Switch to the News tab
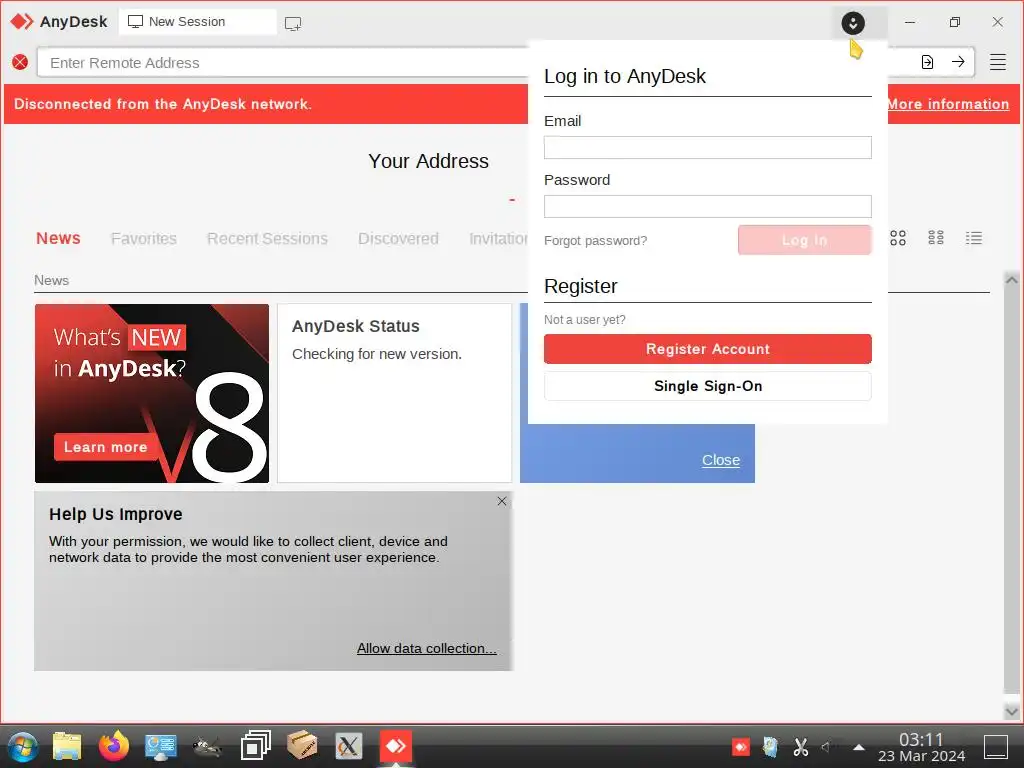Image resolution: width=1024 pixels, height=768 pixels. click(x=58, y=238)
